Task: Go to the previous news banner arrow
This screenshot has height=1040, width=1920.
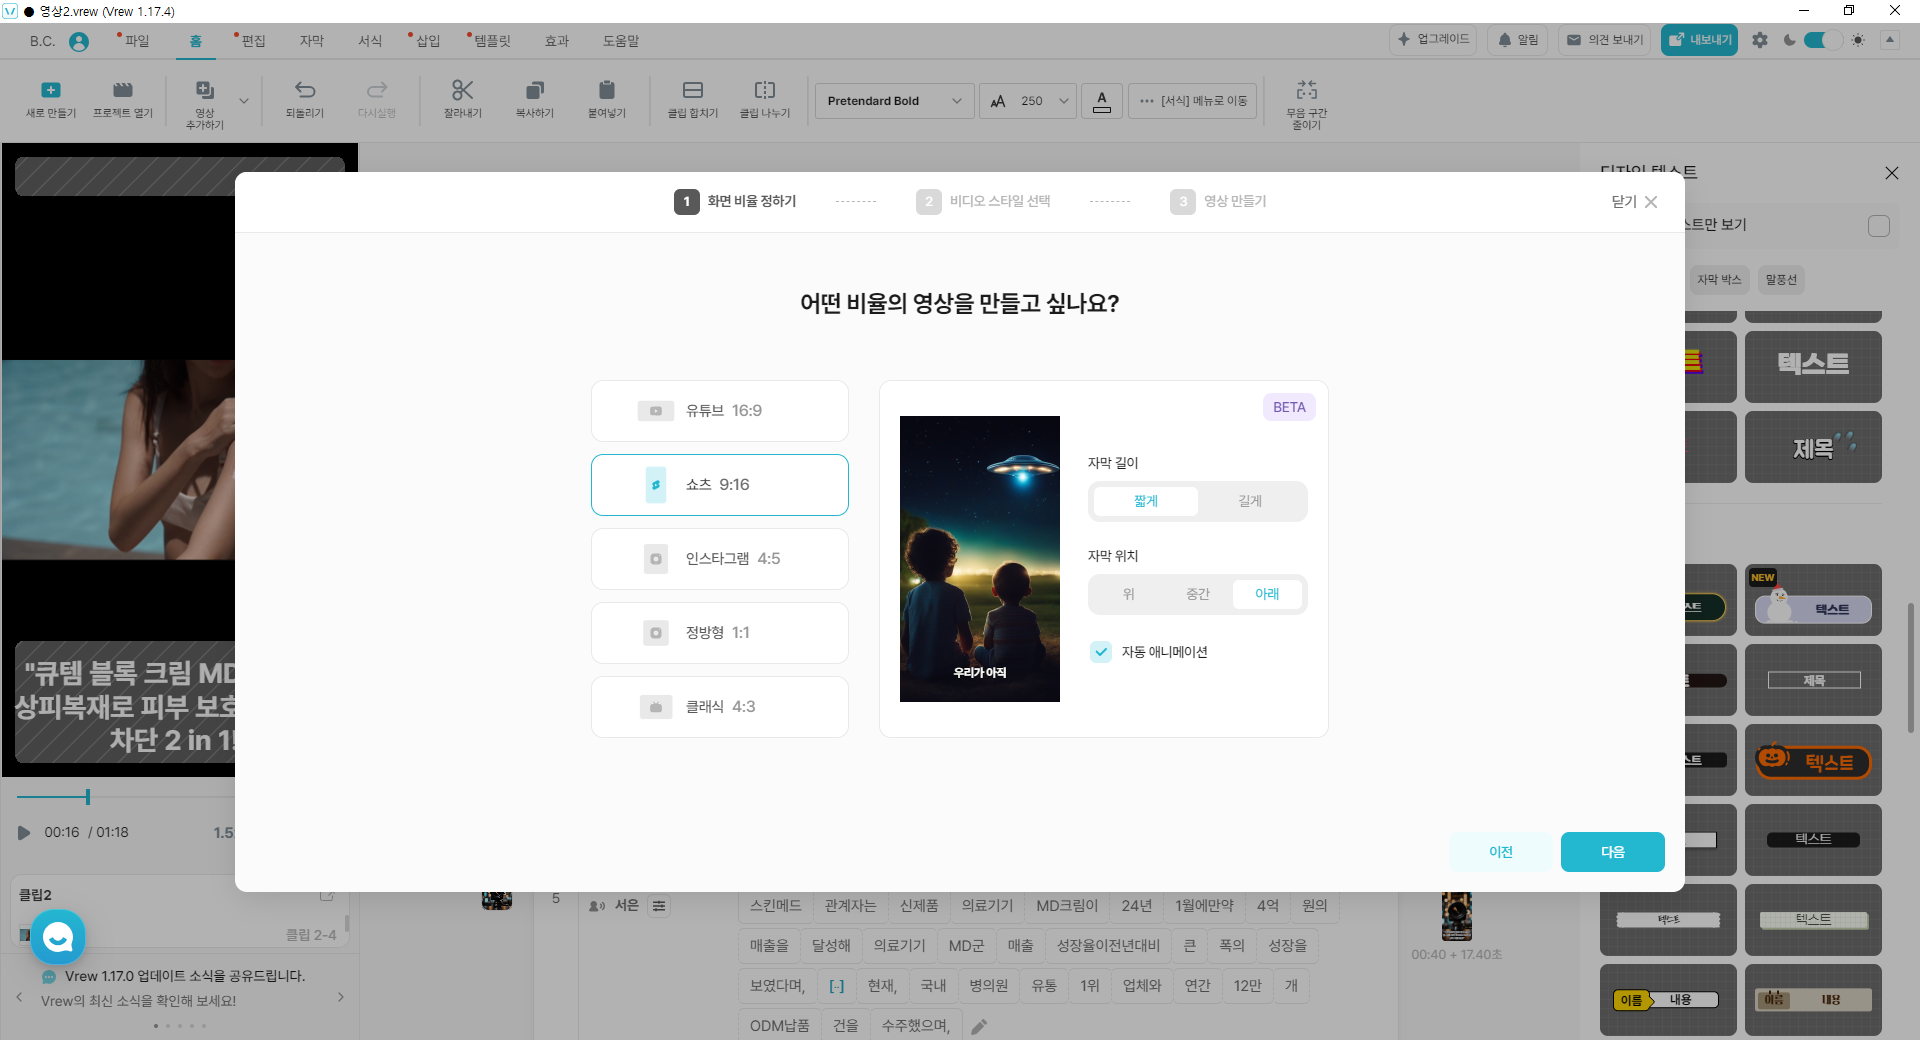Action: pyautogui.click(x=19, y=997)
